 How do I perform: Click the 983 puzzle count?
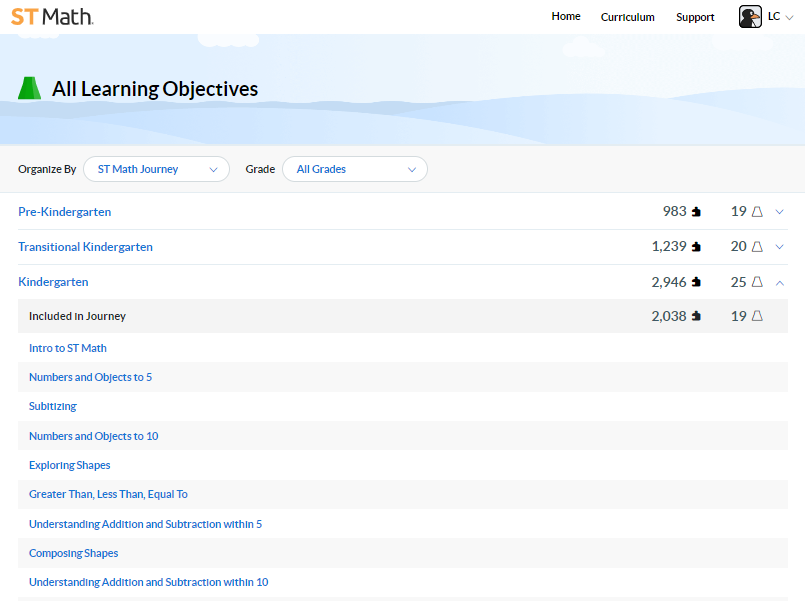coord(675,211)
